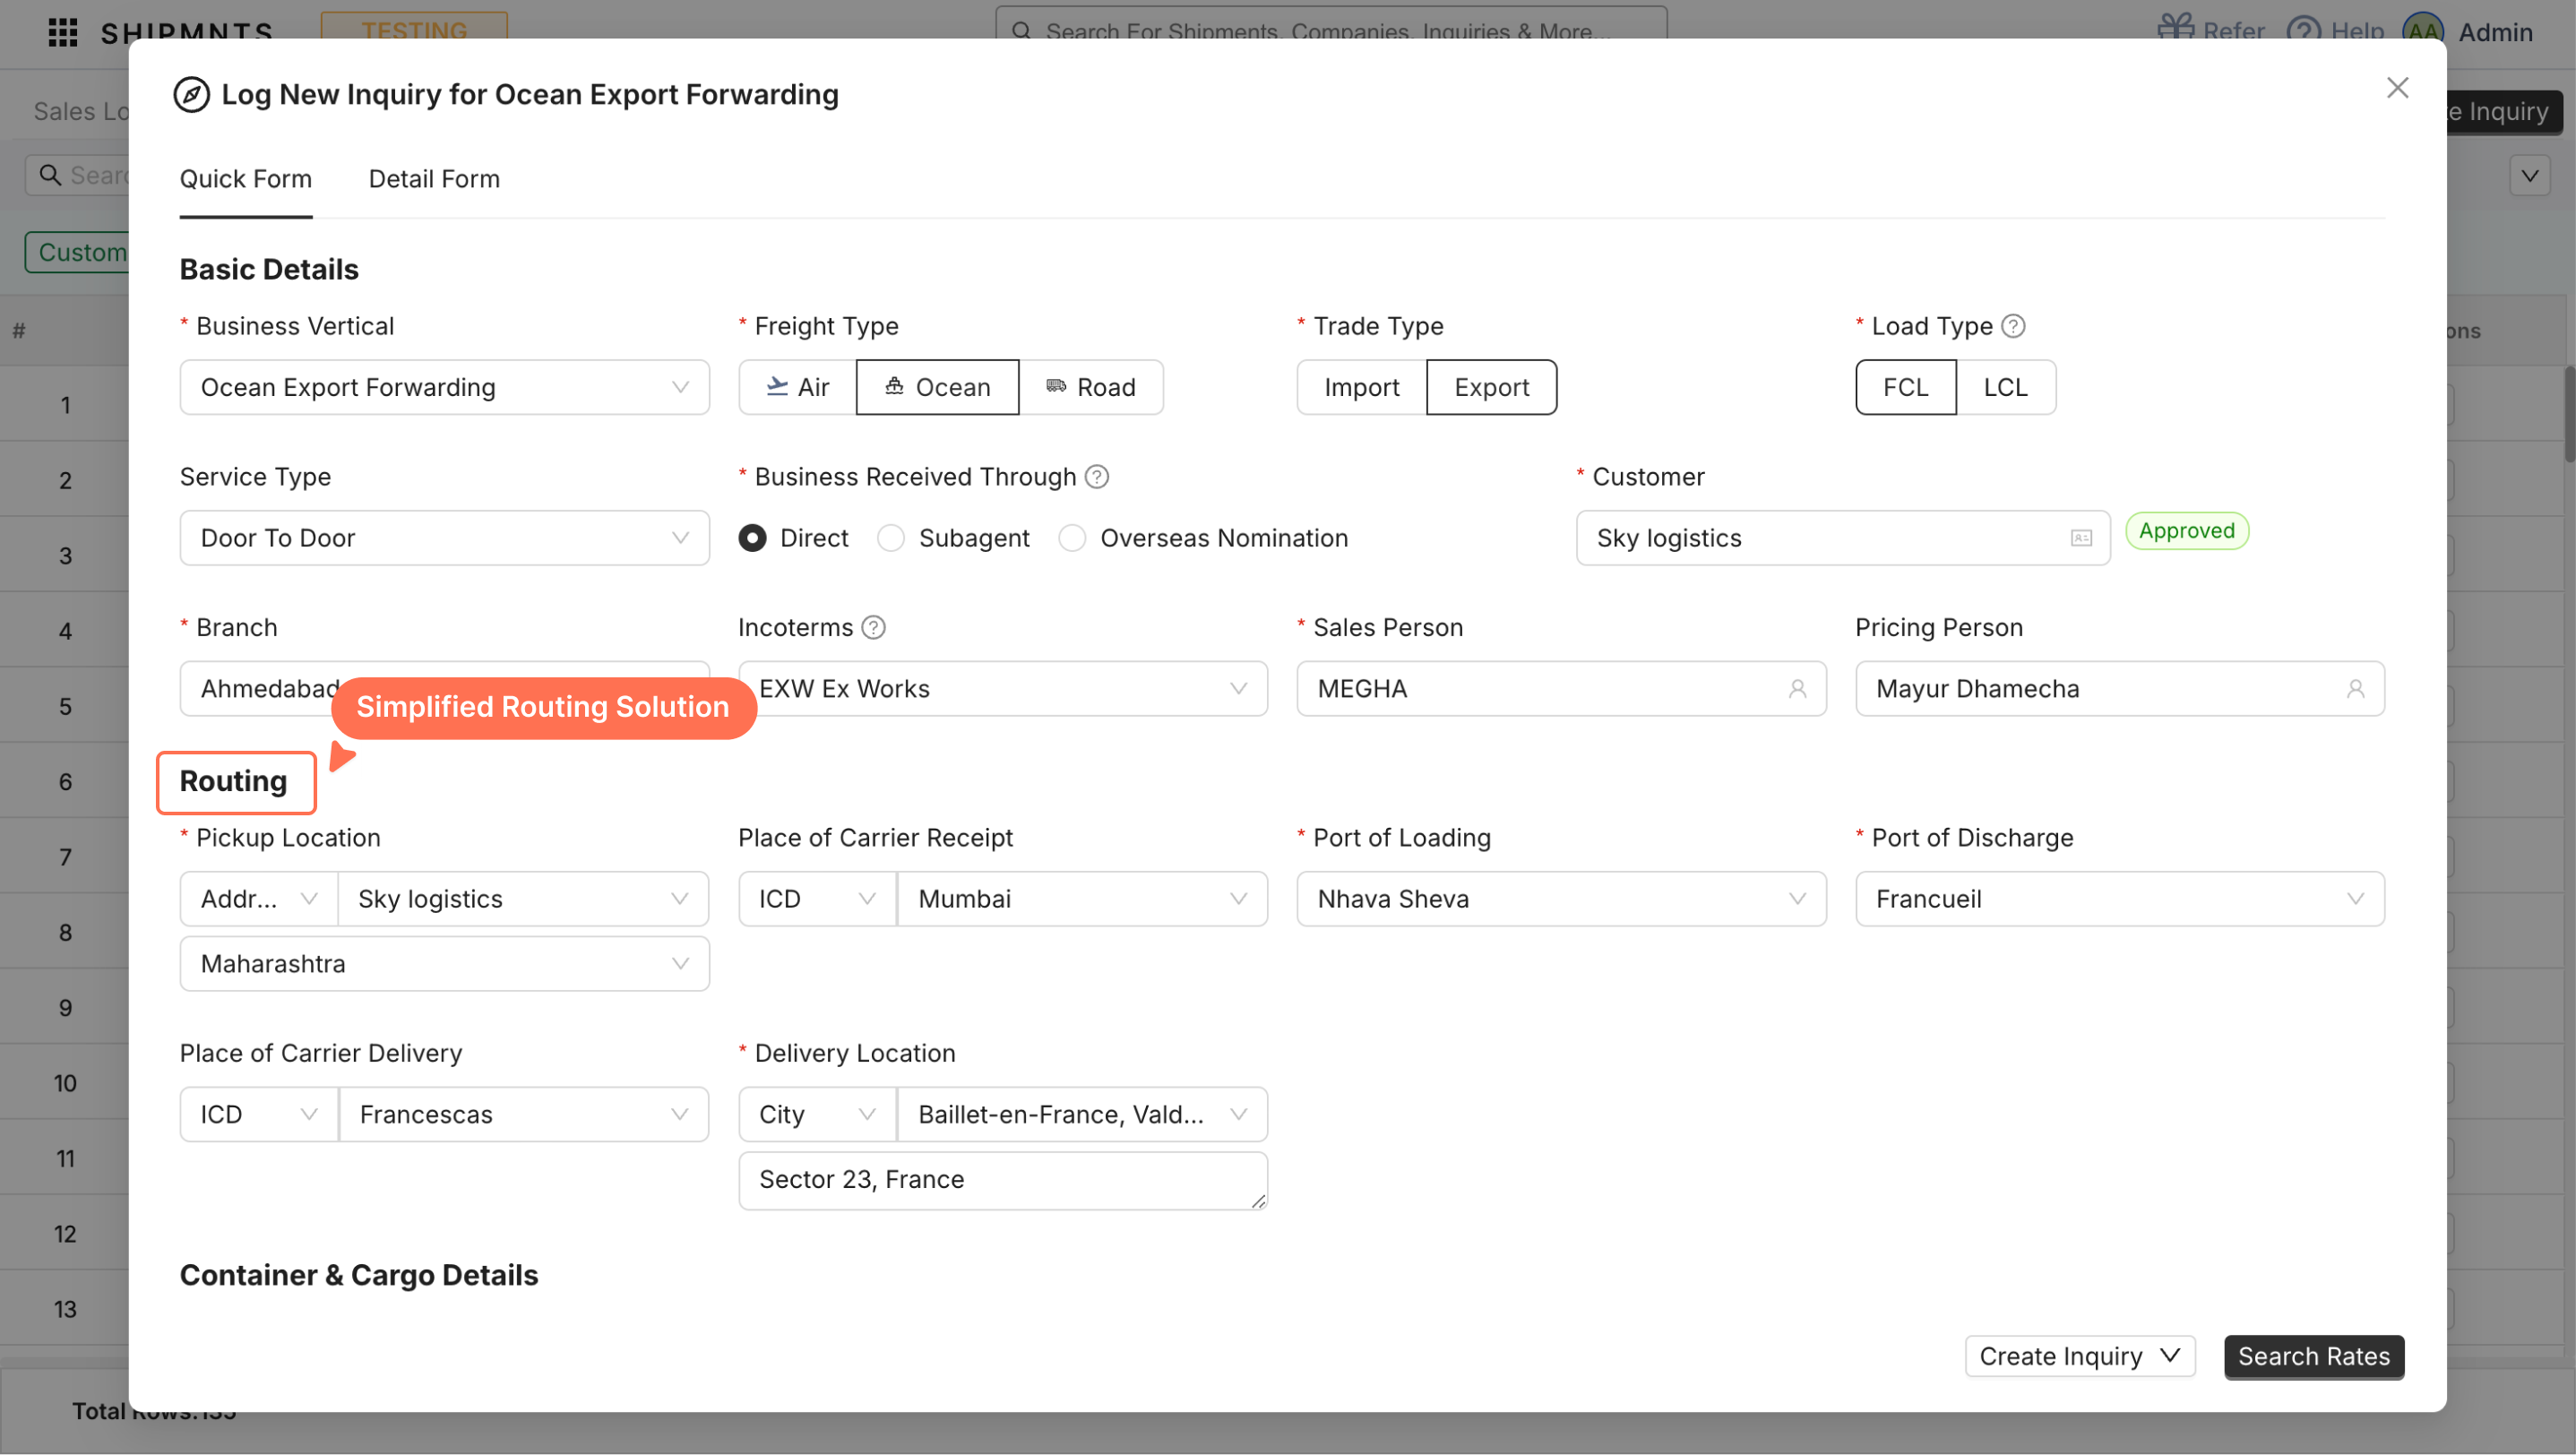Click the Custom button in background list

[78, 252]
